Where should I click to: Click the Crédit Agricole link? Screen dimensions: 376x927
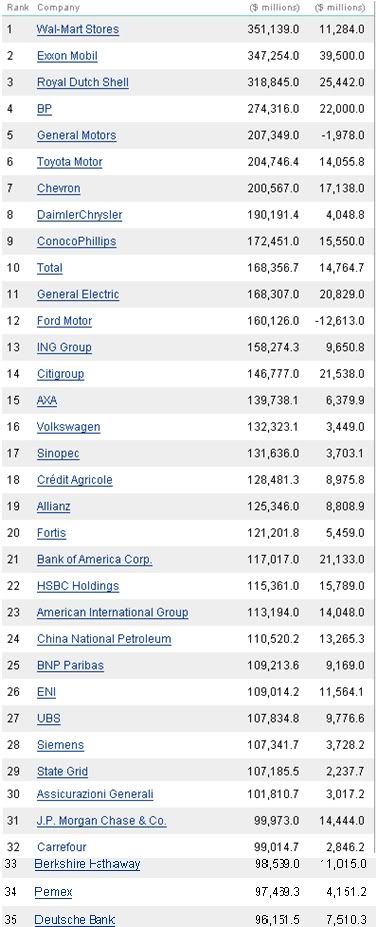[74, 480]
